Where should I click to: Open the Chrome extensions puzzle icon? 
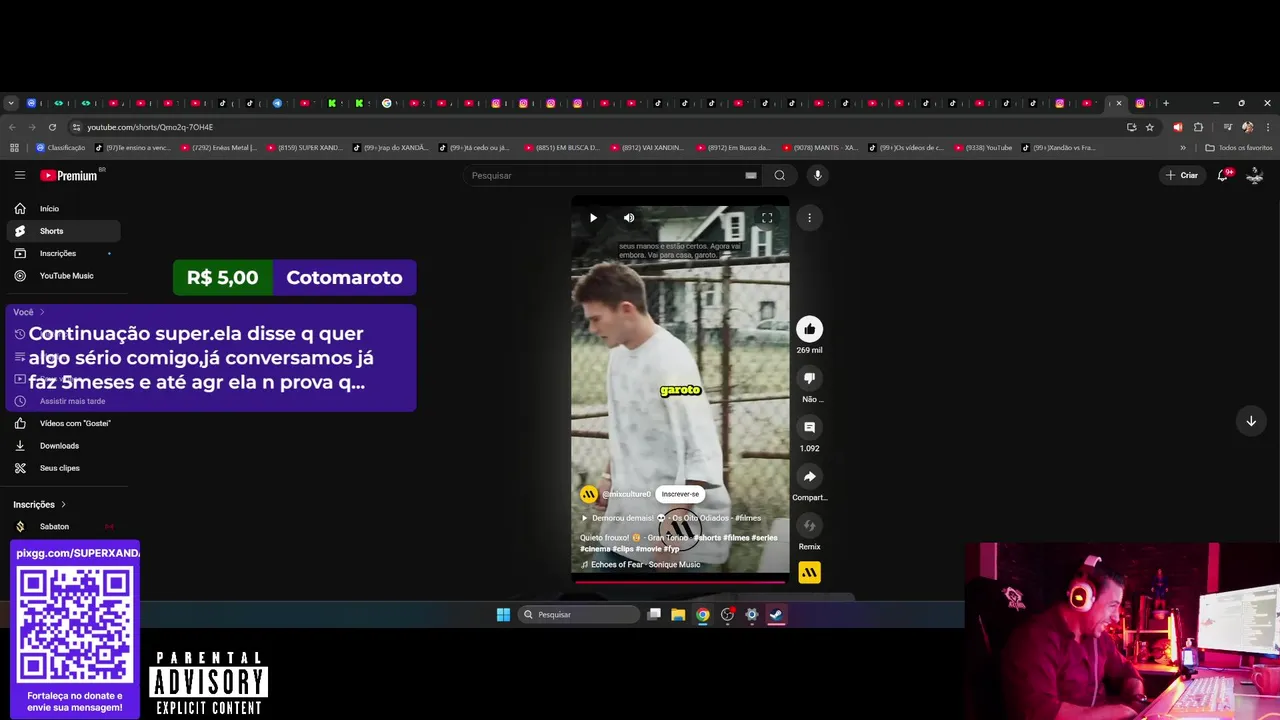(1198, 127)
